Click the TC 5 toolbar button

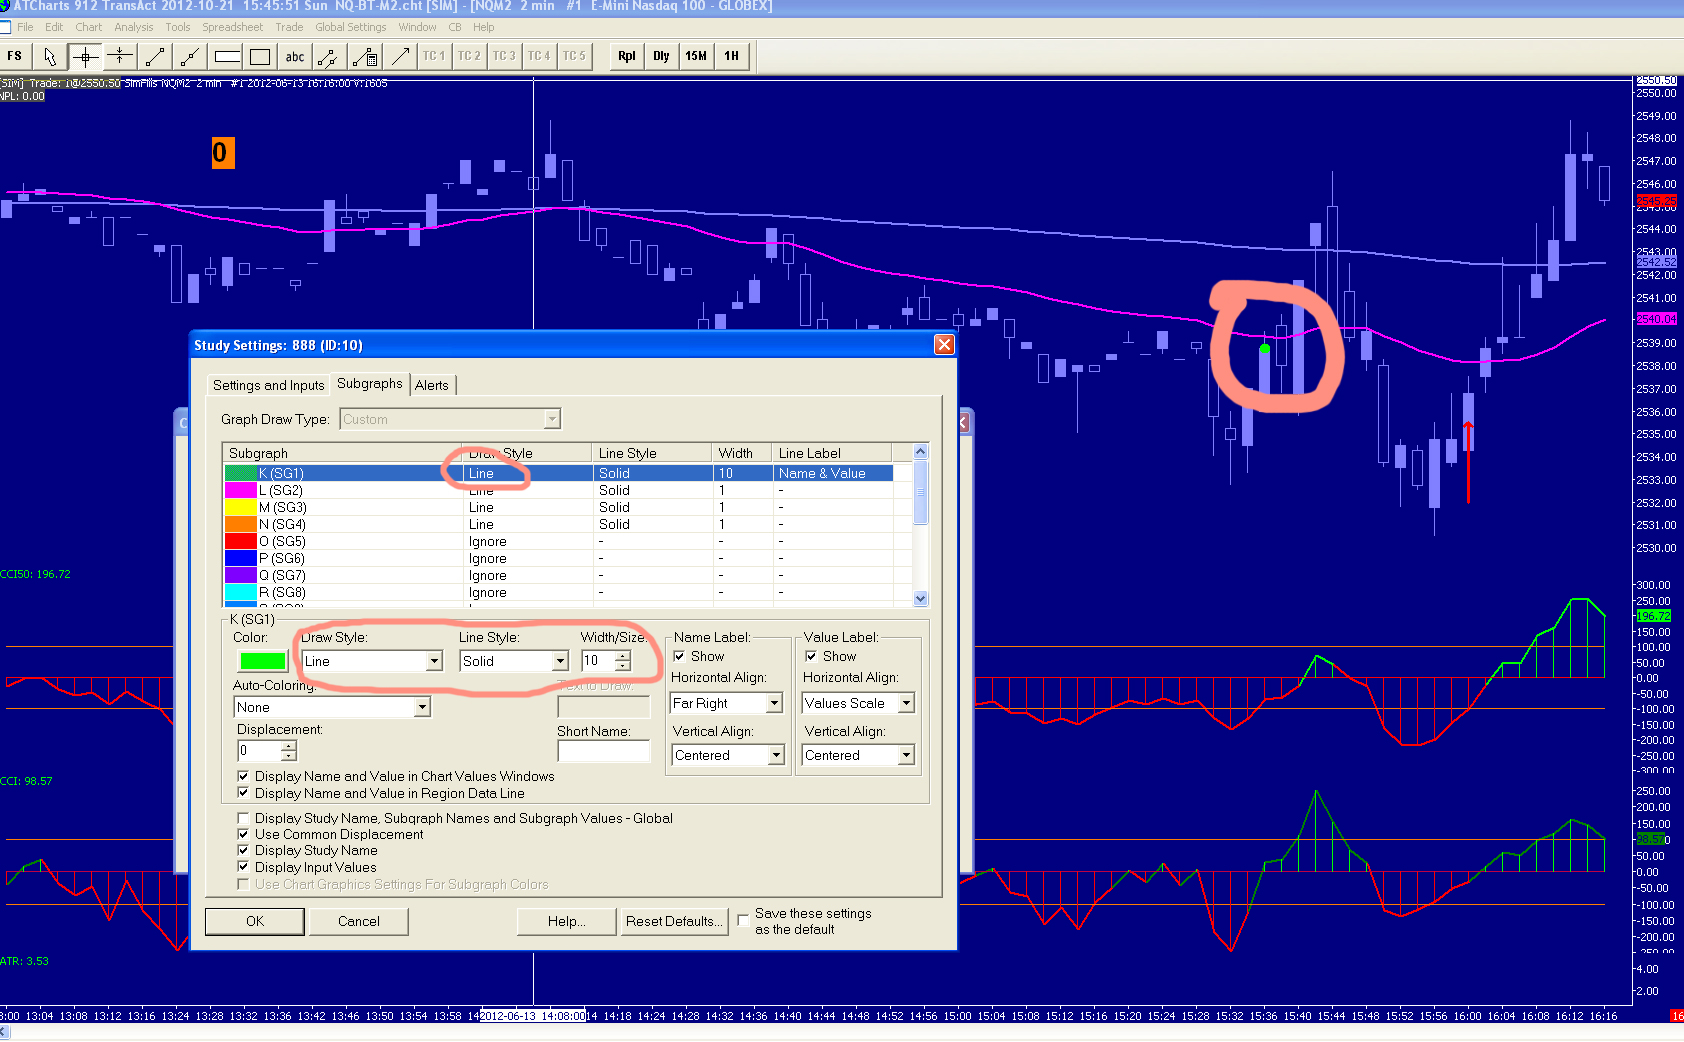574,56
